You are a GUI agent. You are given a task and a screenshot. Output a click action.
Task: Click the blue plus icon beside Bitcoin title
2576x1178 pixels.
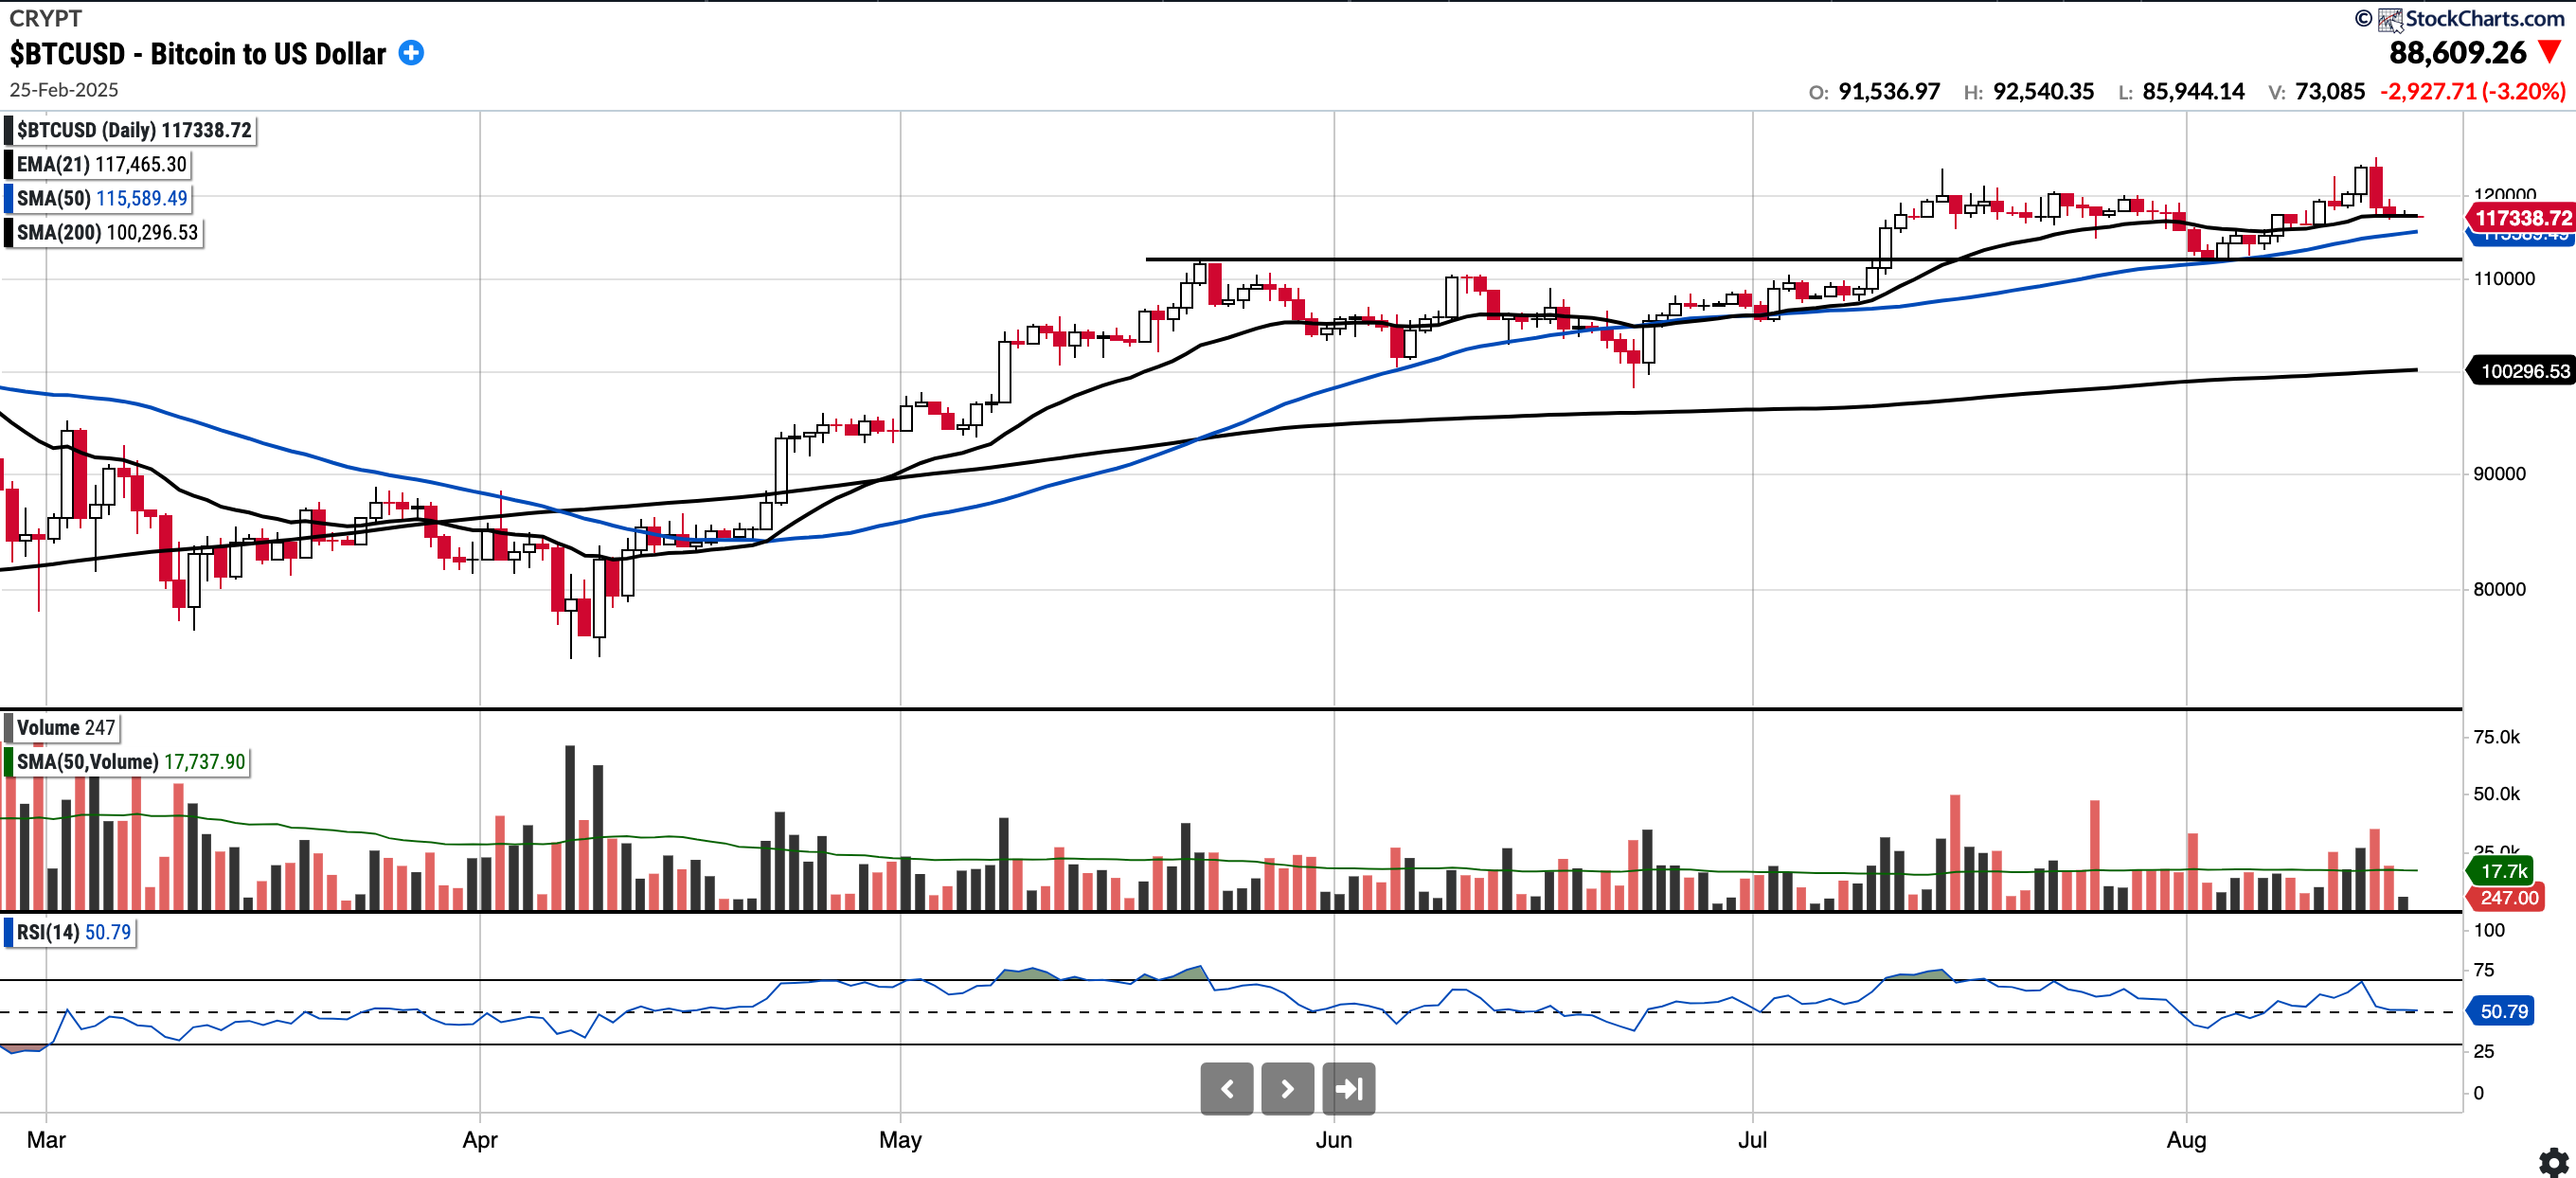(x=411, y=53)
